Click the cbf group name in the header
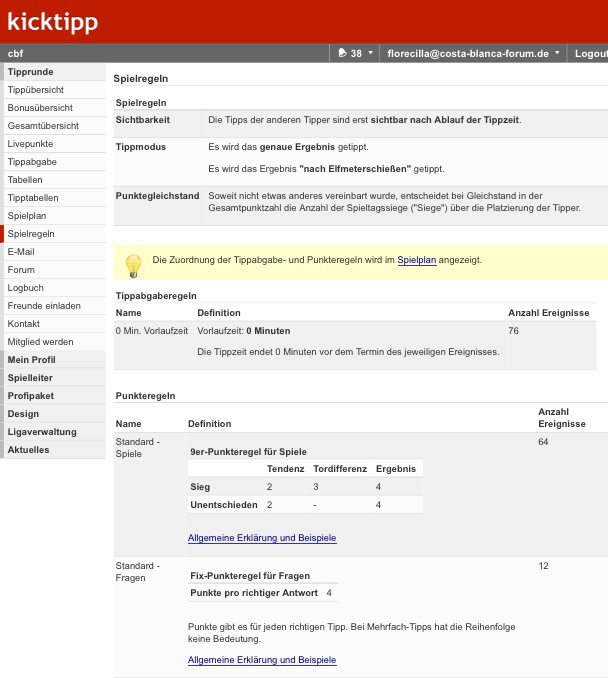 16,53
